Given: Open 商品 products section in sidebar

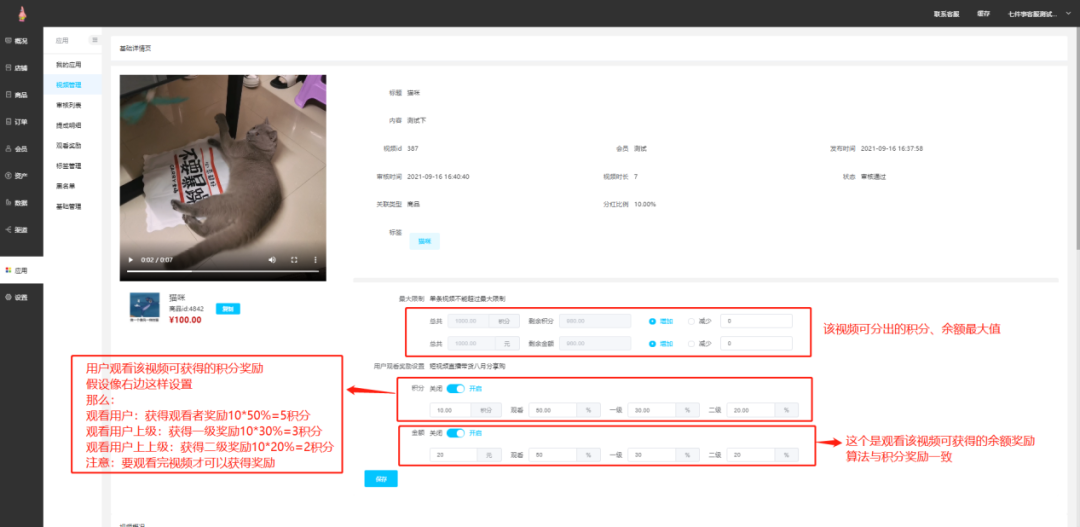Looking at the screenshot, I should point(17,95).
